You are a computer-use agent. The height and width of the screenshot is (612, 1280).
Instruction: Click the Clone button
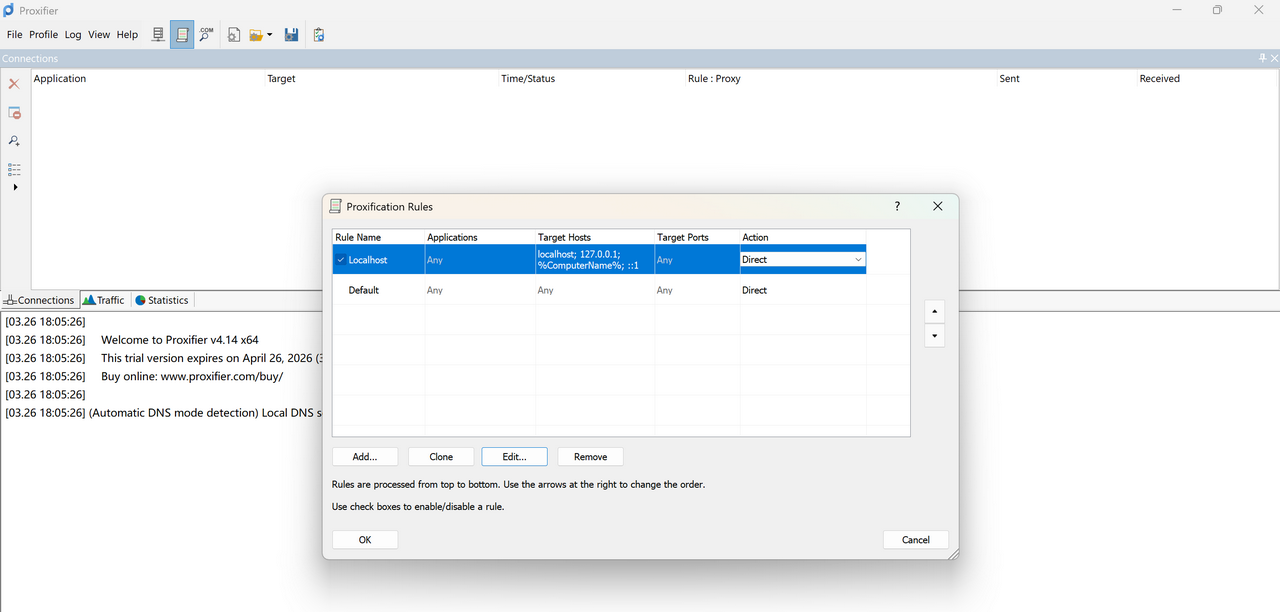pos(441,456)
